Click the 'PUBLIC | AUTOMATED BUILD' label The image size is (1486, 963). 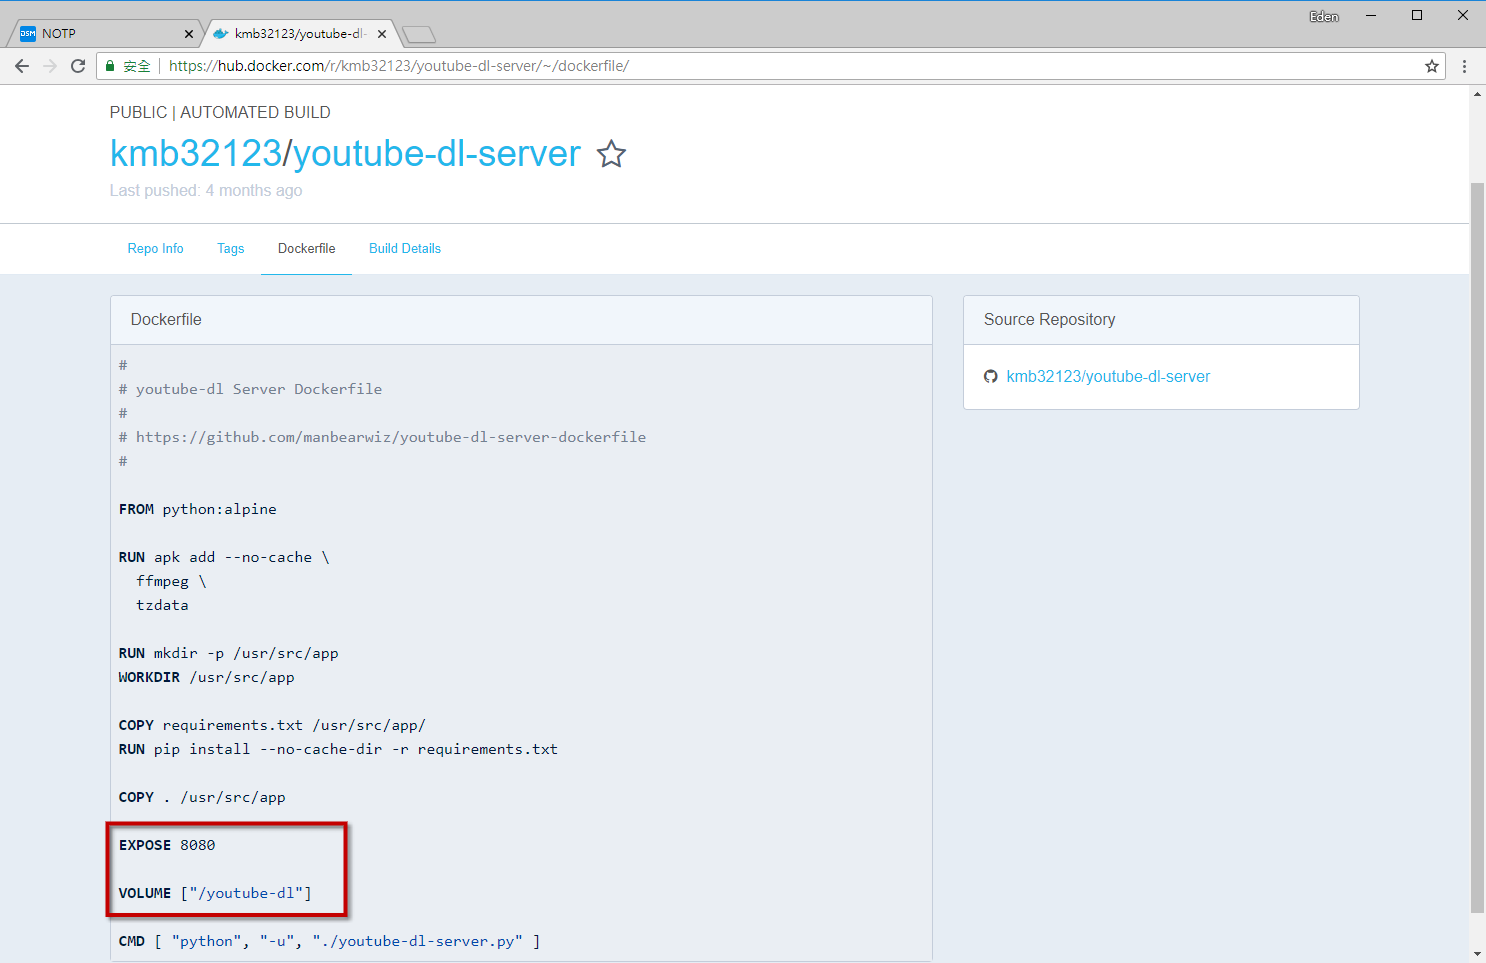[x=220, y=113]
